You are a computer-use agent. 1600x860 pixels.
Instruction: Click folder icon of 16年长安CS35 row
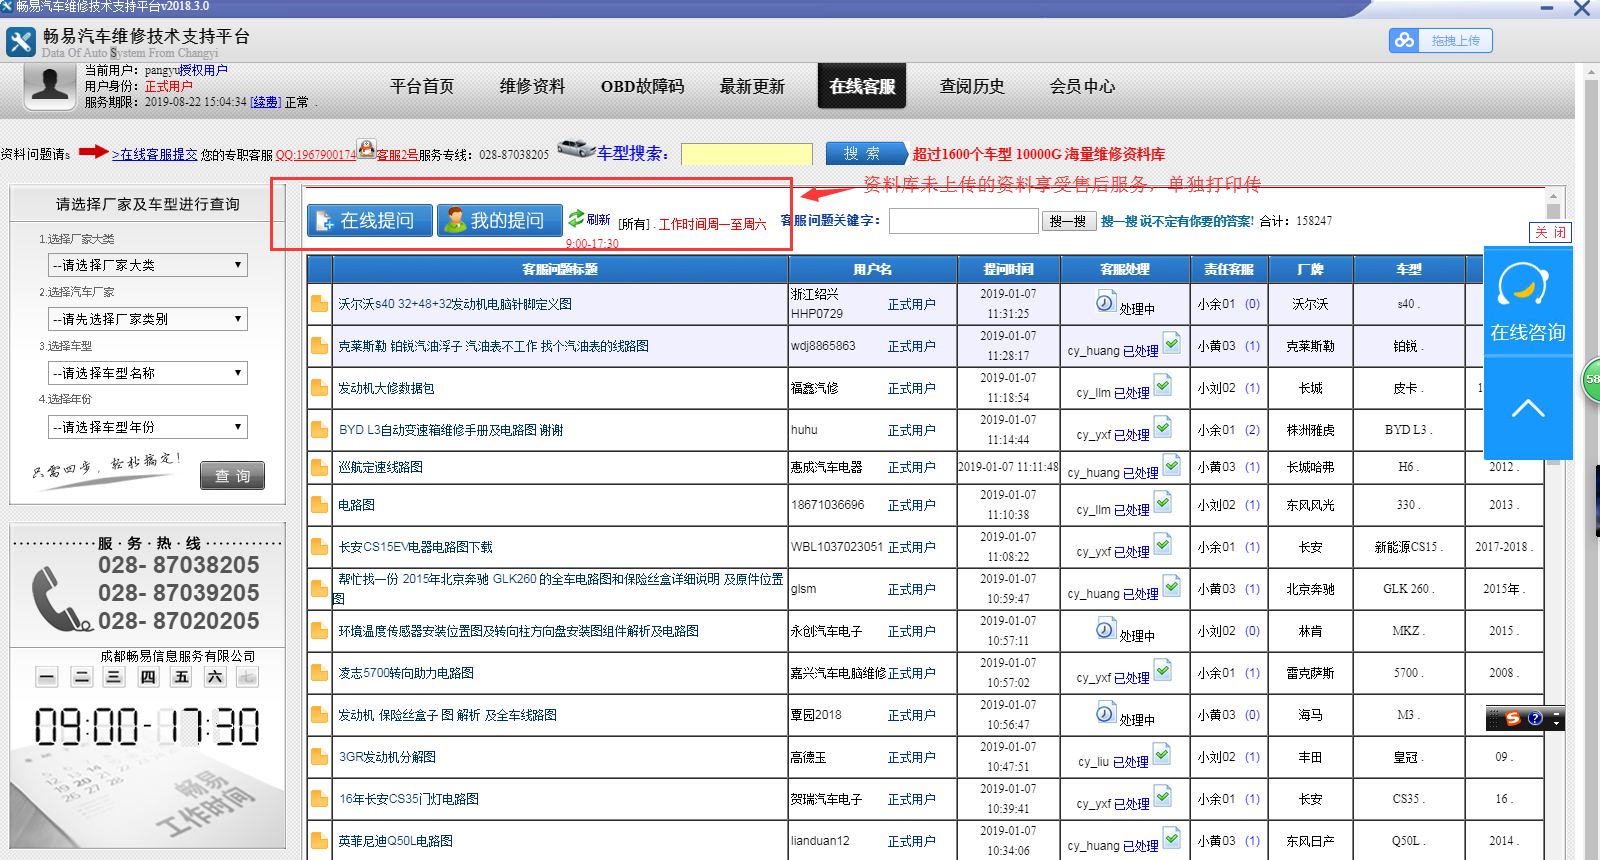point(319,799)
